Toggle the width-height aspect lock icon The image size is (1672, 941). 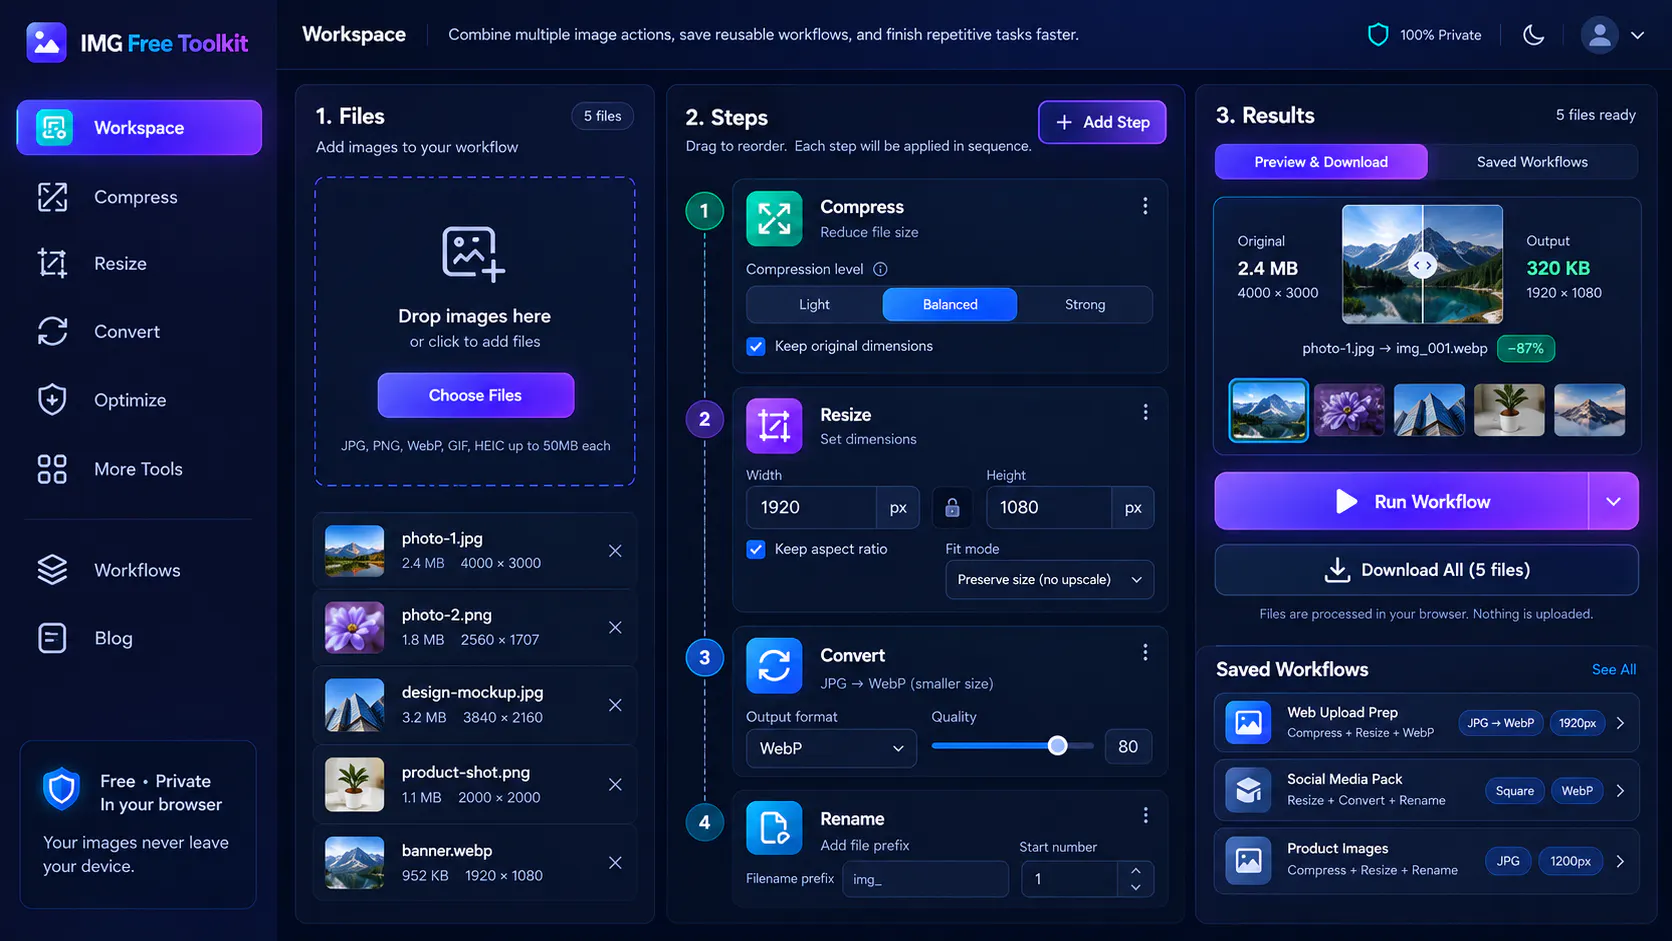coord(952,508)
